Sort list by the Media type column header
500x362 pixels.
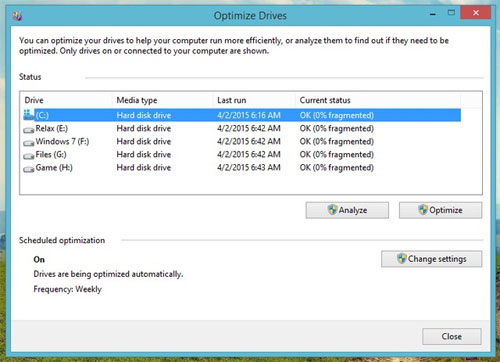[137, 100]
